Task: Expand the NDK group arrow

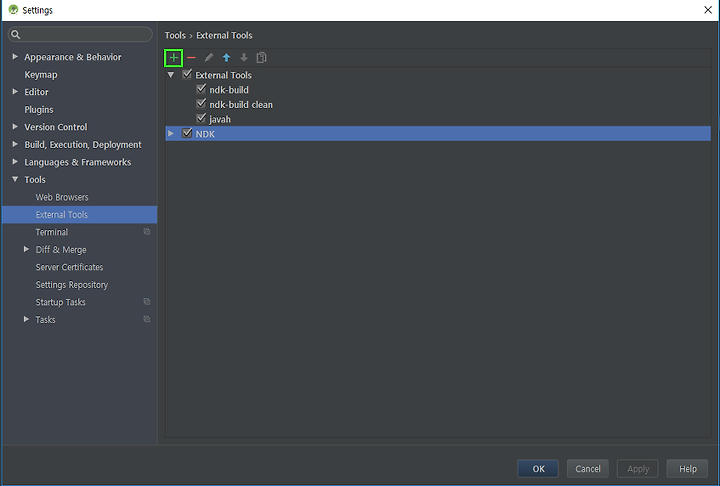Action: (171, 133)
